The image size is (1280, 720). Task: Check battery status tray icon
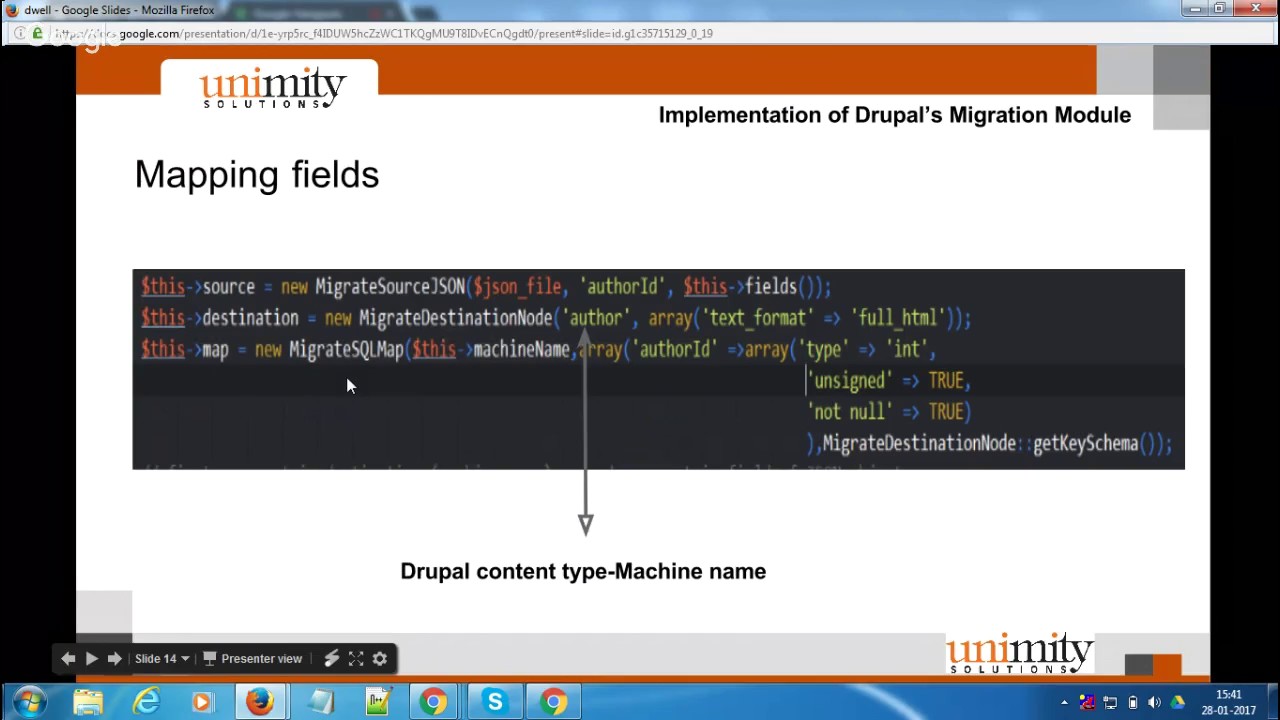click(x=1132, y=703)
